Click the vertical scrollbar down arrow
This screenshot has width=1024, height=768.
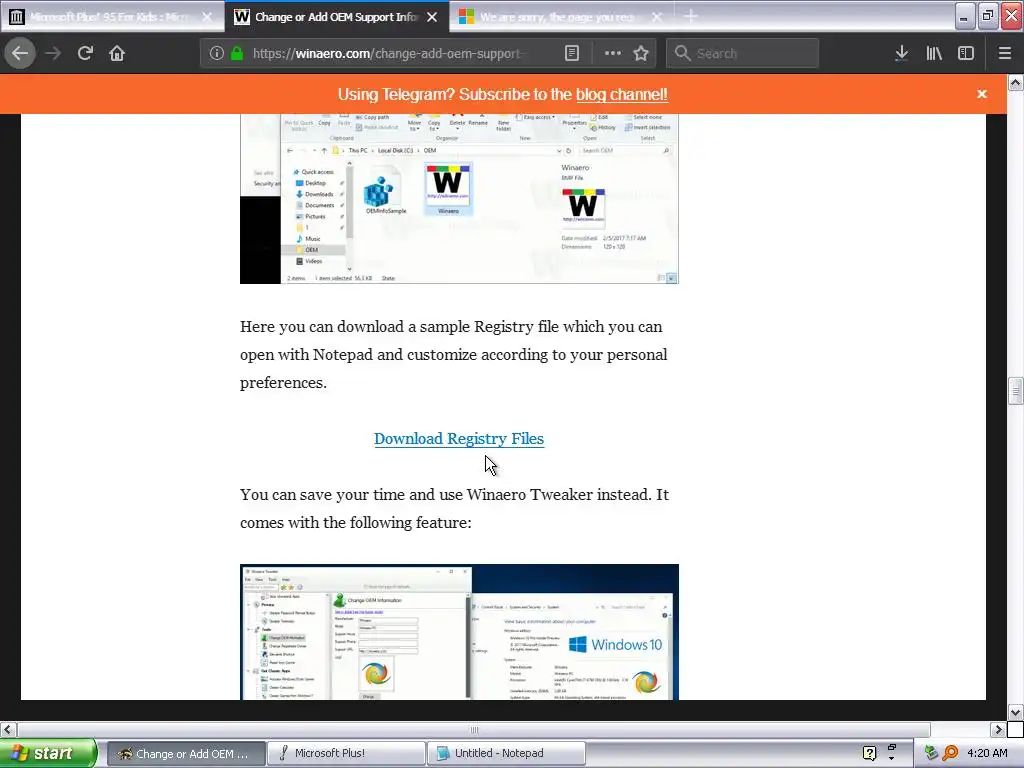(1016, 712)
